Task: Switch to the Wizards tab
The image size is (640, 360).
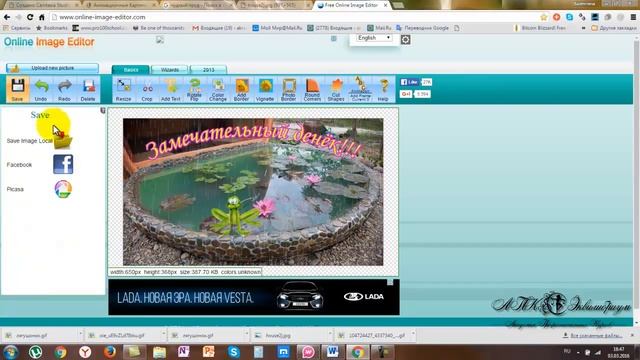Action: [x=169, y=70]
